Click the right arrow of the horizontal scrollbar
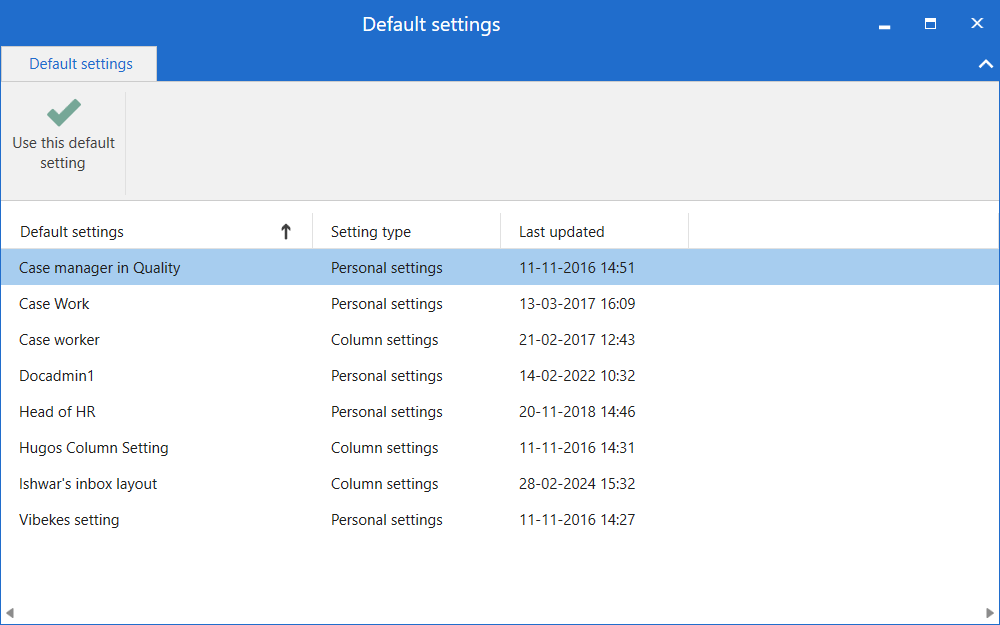1000x625 pixels. coord(990,613)
